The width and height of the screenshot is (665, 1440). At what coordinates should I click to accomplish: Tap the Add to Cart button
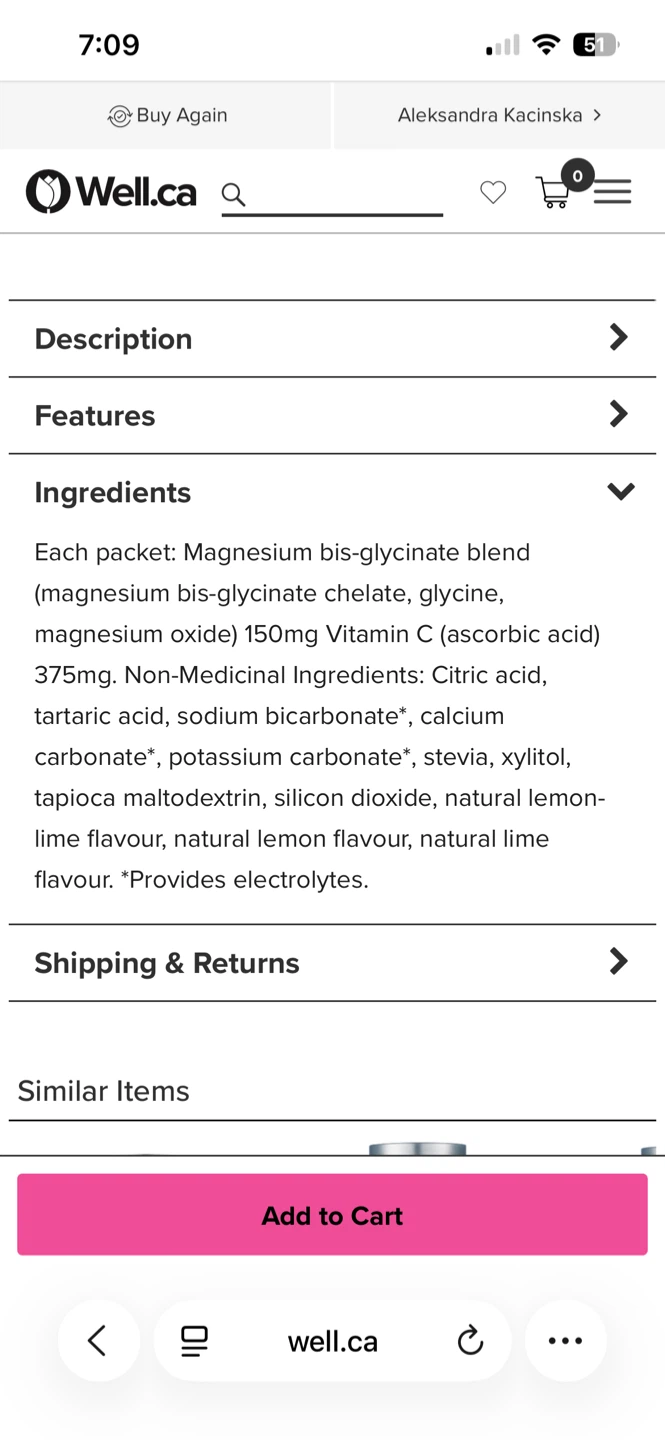coord(332,1214)
